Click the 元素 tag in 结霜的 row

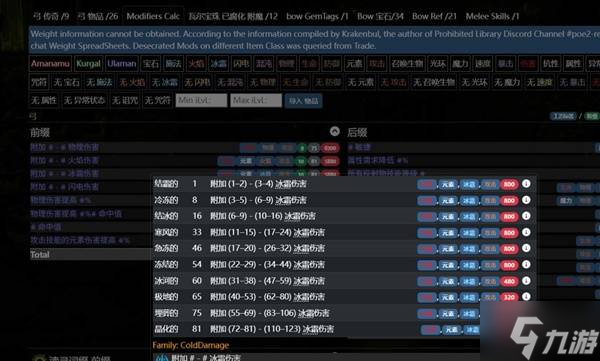[x=448, y=184]
